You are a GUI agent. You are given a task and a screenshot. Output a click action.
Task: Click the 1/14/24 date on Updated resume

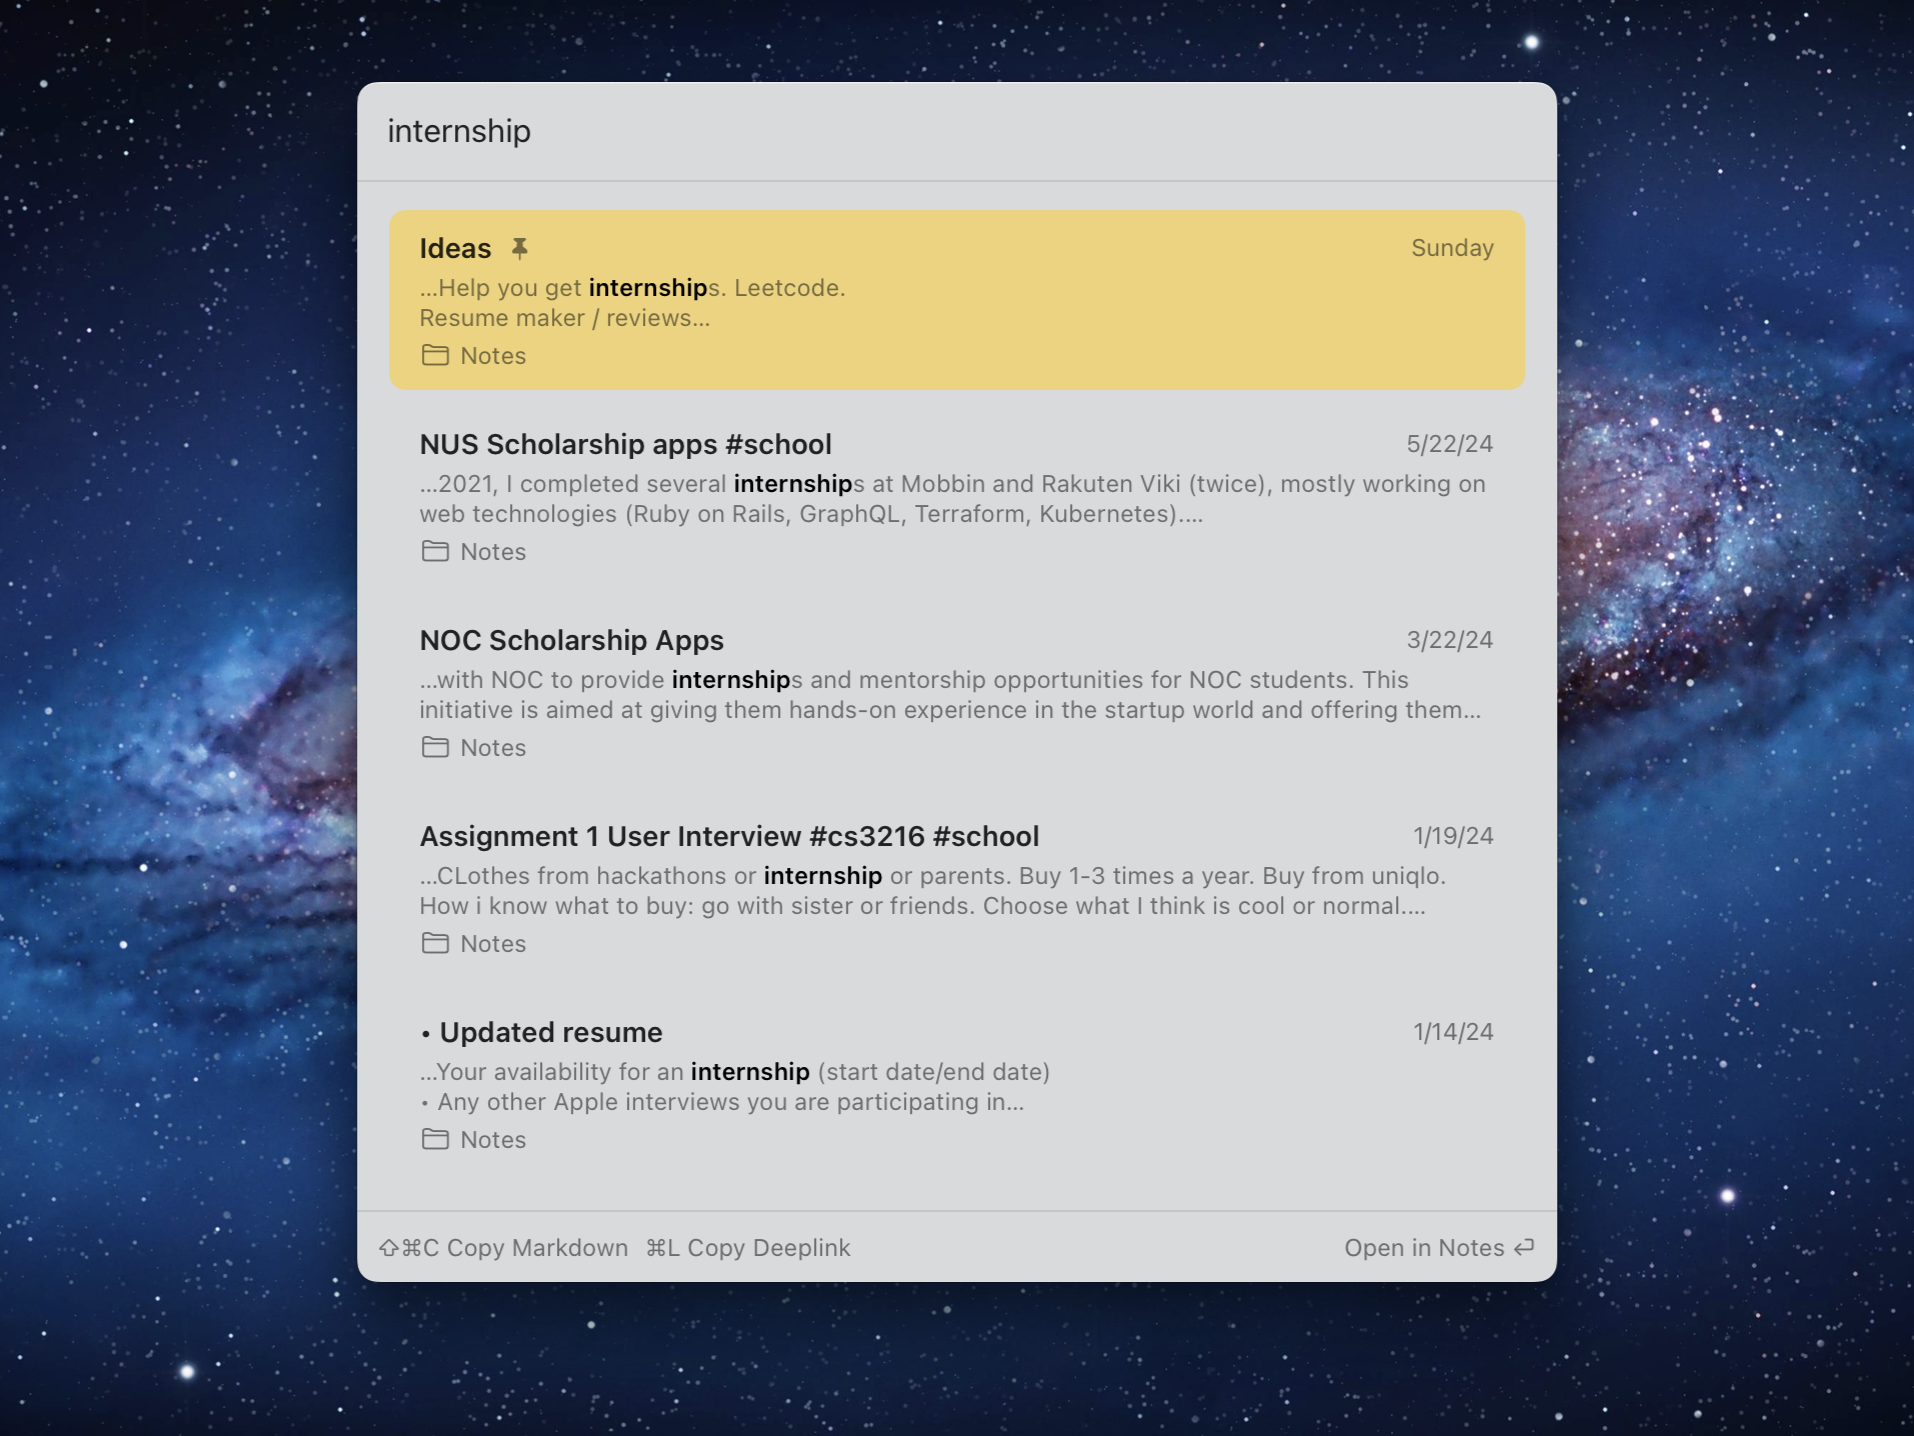(x=1452, y=1032)
